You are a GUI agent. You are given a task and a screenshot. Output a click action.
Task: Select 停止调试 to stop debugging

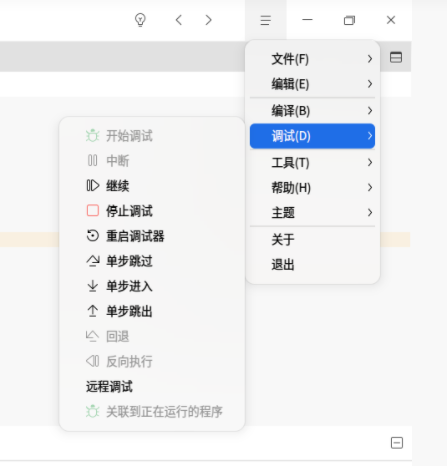tap(152, 211)
